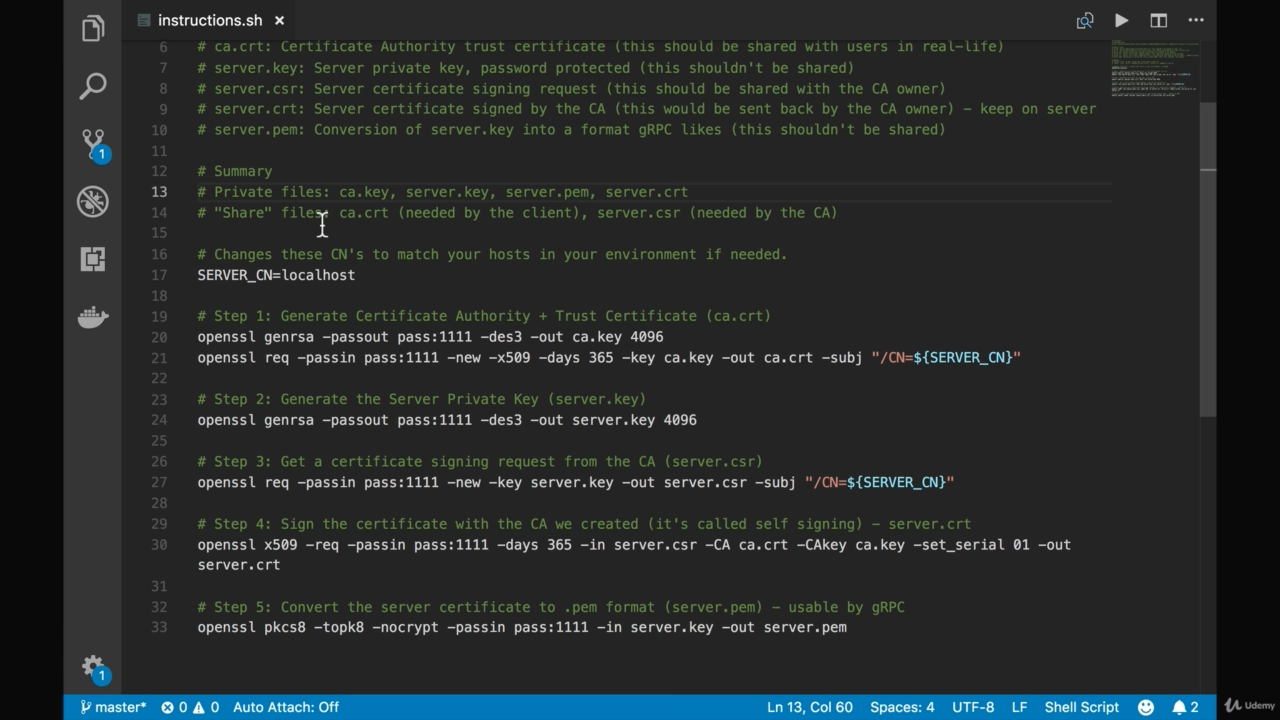
Task: Open the Extensions view icon
Action: pos(93,259)
